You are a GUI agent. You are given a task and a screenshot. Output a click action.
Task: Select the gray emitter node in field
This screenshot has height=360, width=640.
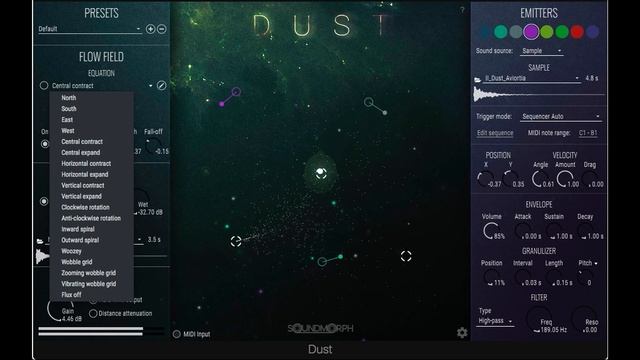tap(369, 102)
